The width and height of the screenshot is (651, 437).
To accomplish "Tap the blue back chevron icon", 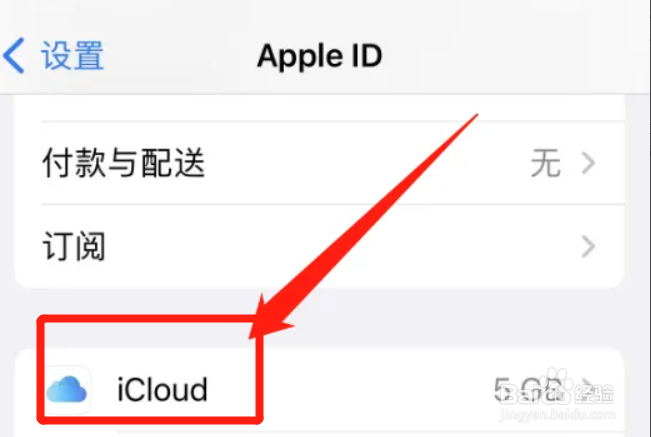I will pos(14,56).
